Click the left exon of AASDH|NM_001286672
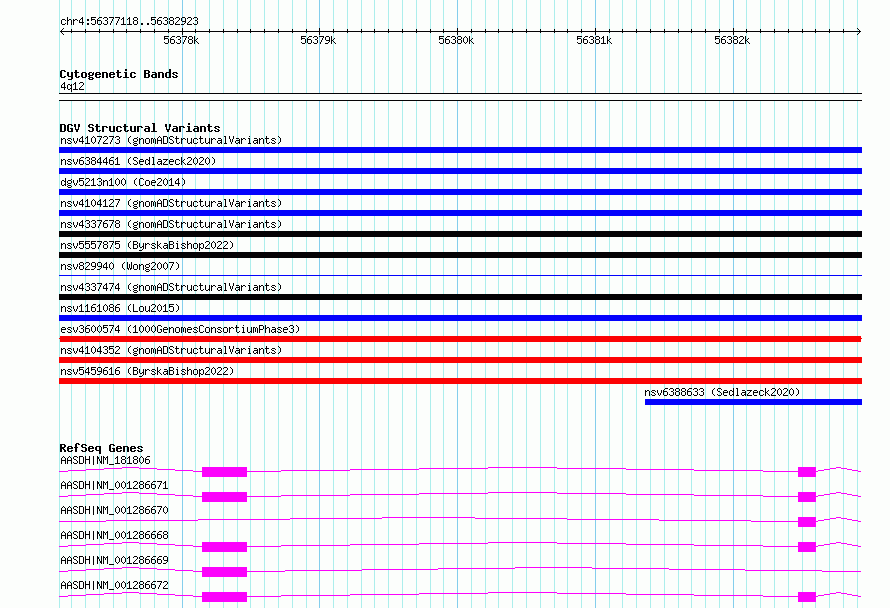Image resolution: width=890 pixels, height=608 pixels. coord(225,597)
